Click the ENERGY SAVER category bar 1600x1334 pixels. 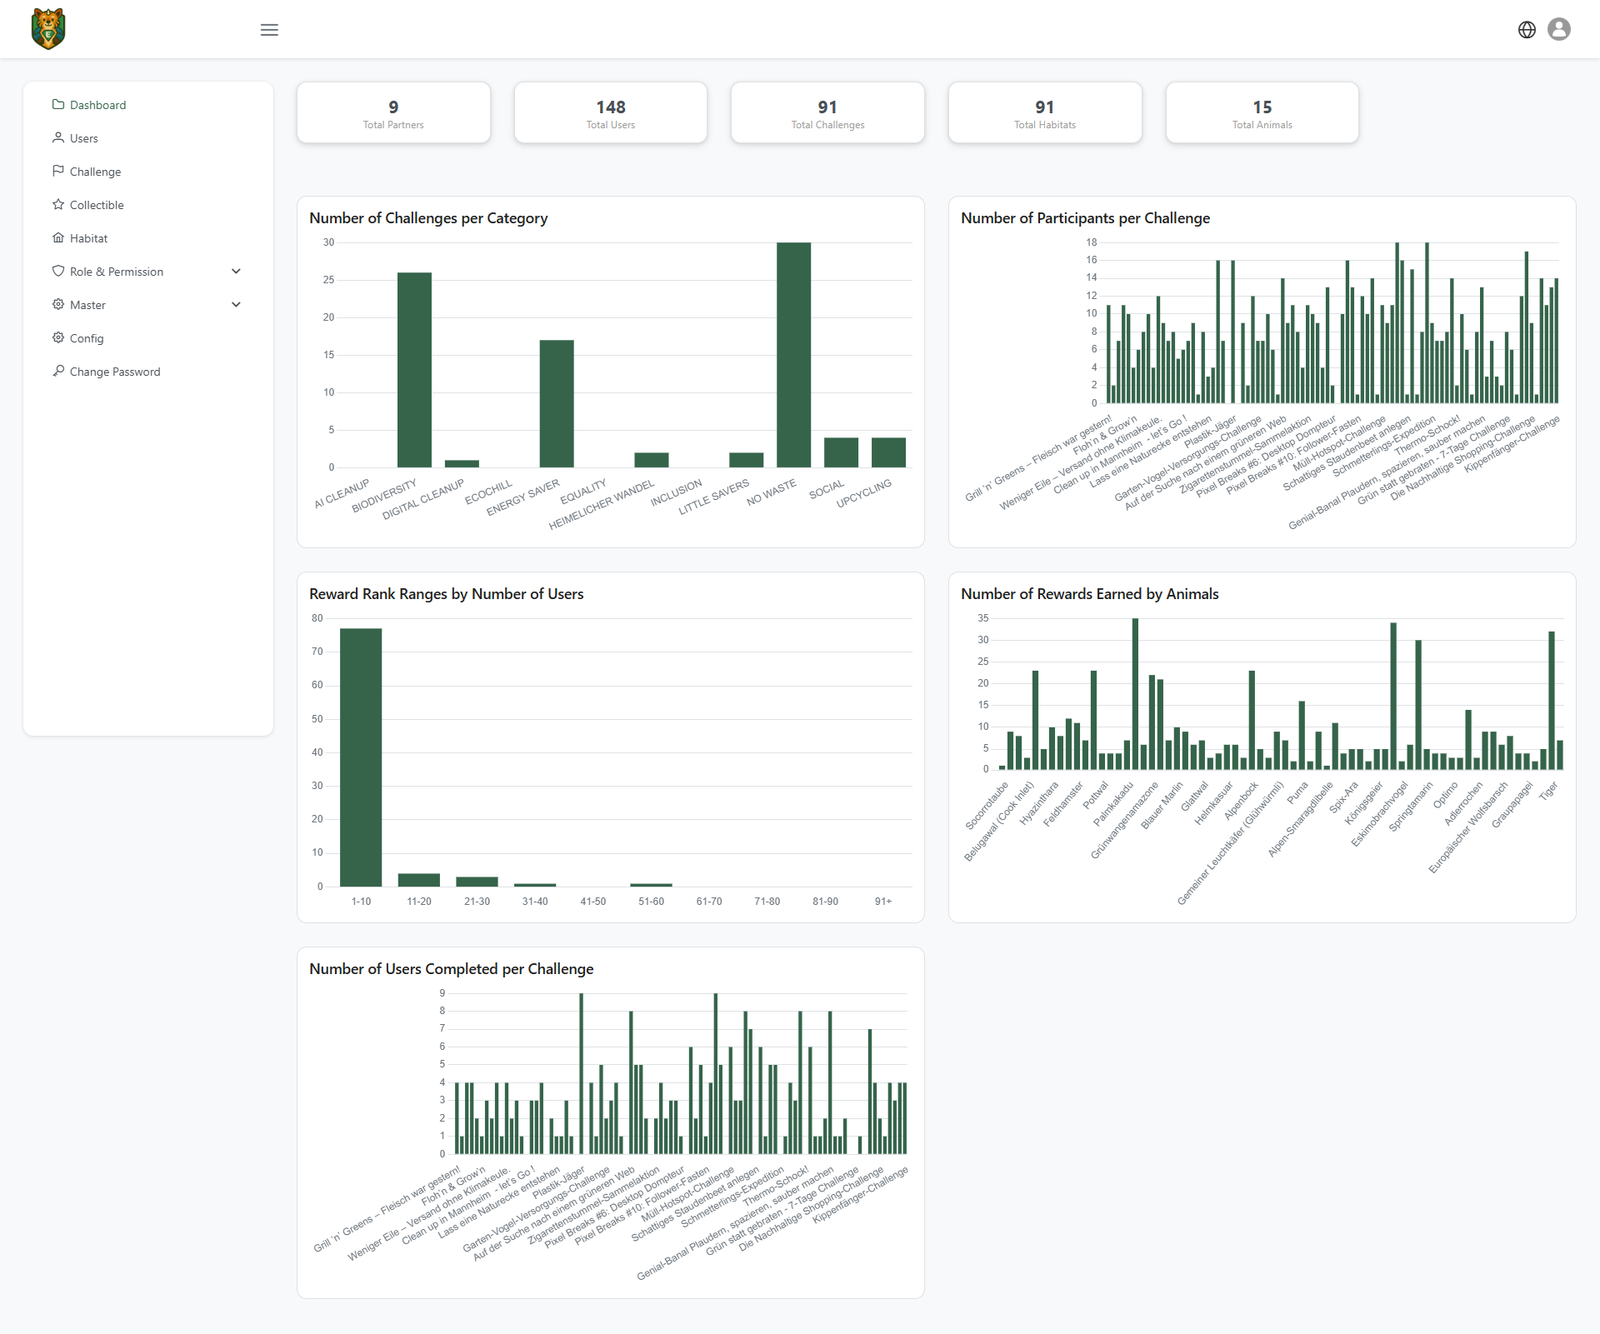coord(557,404)
